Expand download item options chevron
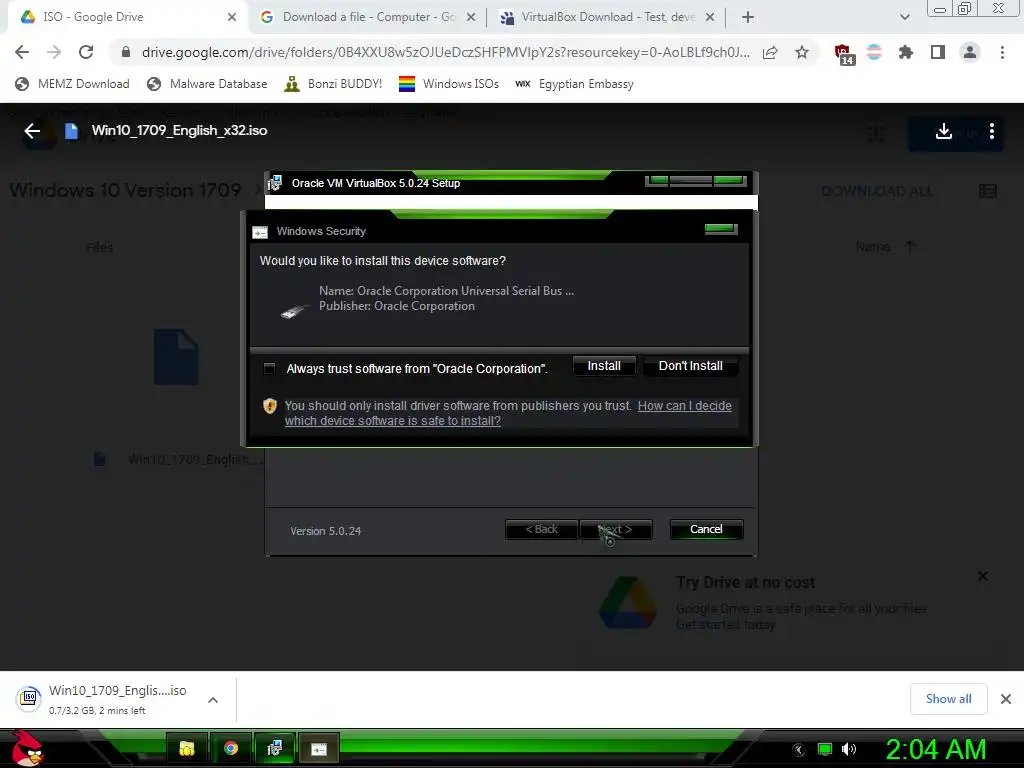1024x768 pixels. coord(213,700)
